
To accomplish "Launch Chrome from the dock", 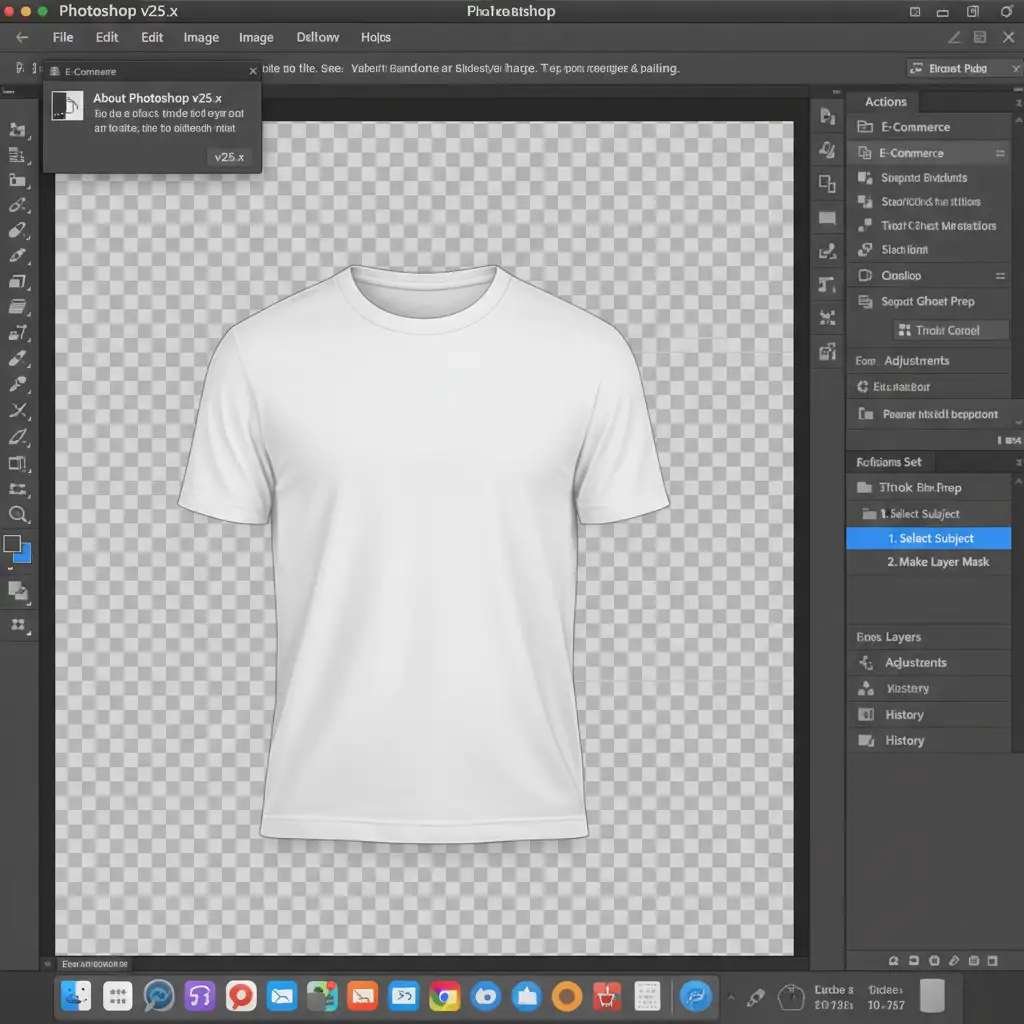I will 444,995.
